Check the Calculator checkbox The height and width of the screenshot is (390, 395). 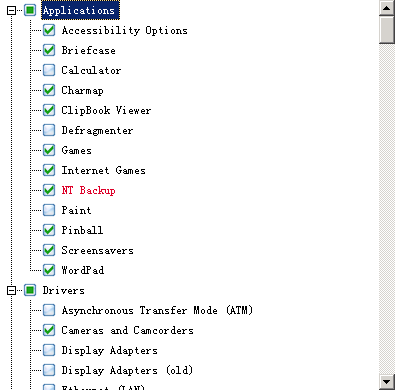coord(49,70)
